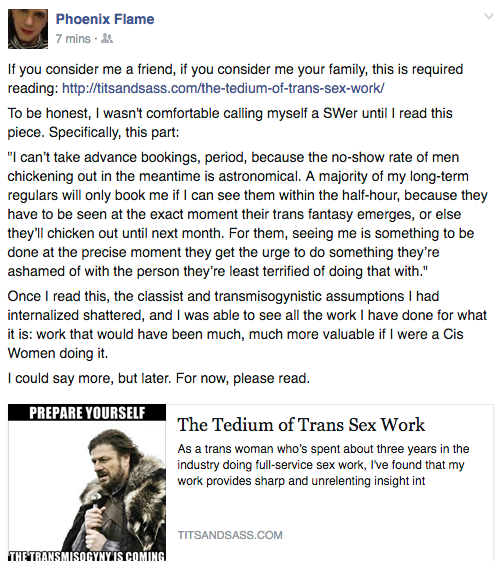
Task: Click the PREPARE YOURSELF caption on the meme
Action: pyautogui.click(x=87, y=413)
